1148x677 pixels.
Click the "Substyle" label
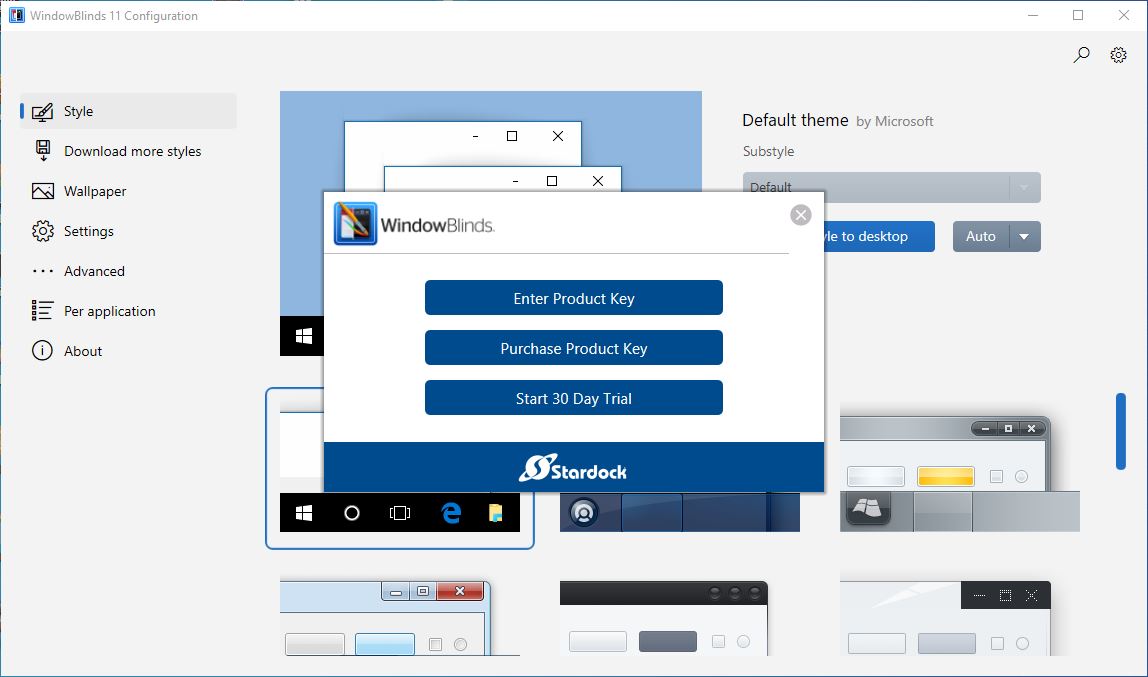click(x=768, y=152)
